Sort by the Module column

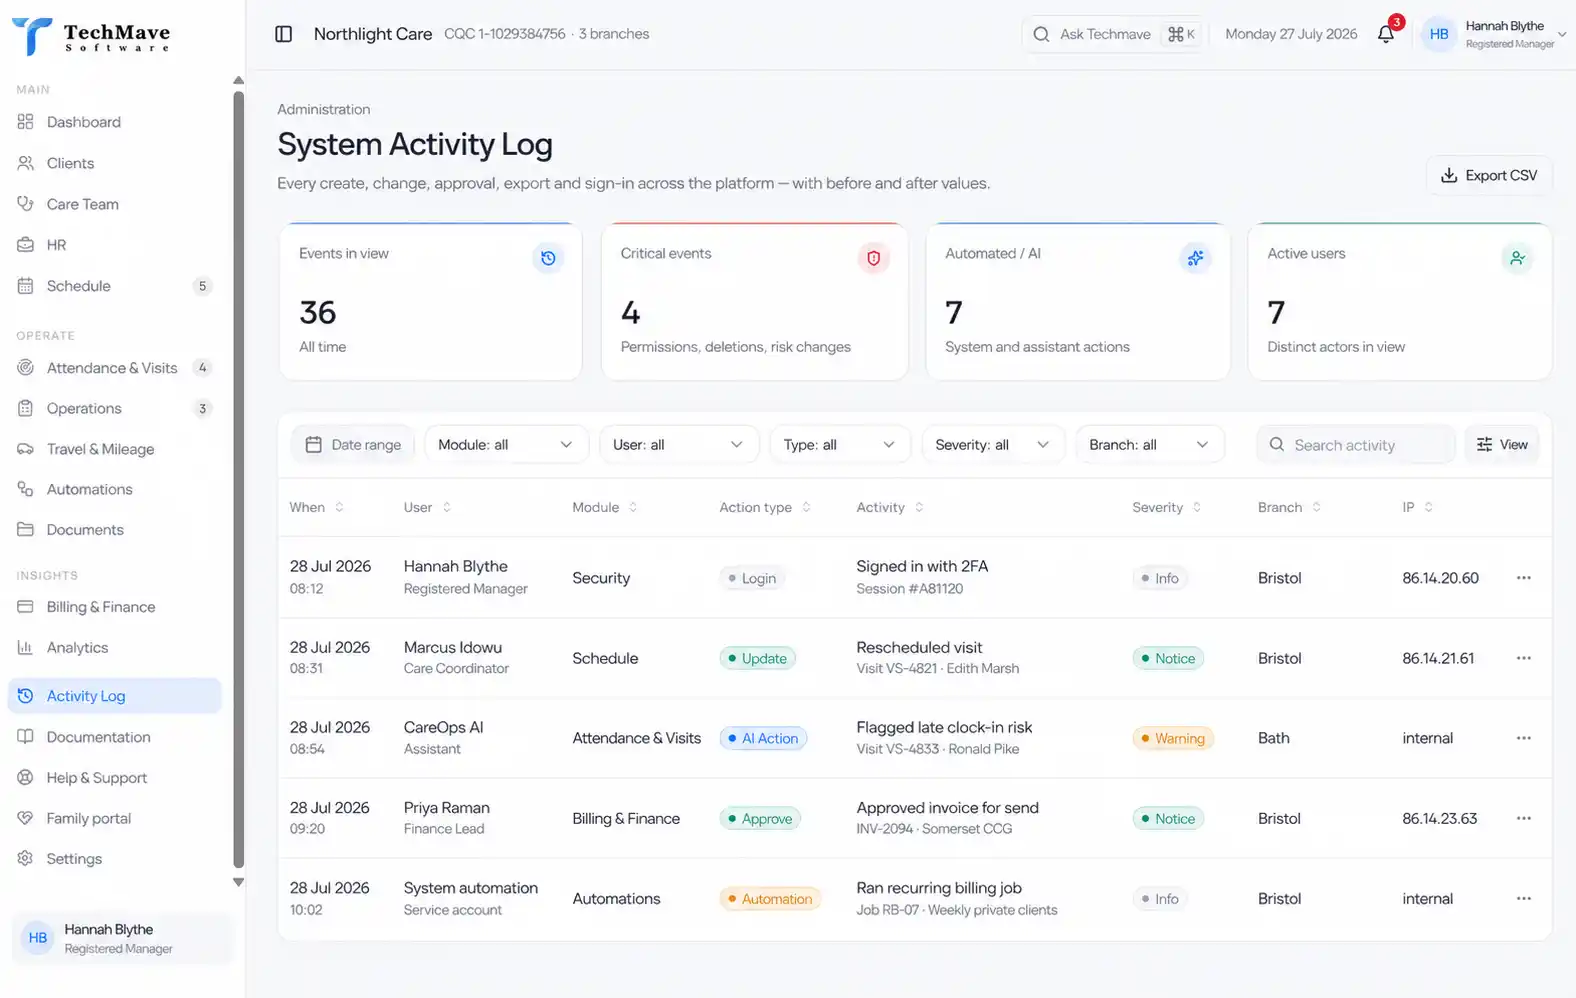click(604, 507)
